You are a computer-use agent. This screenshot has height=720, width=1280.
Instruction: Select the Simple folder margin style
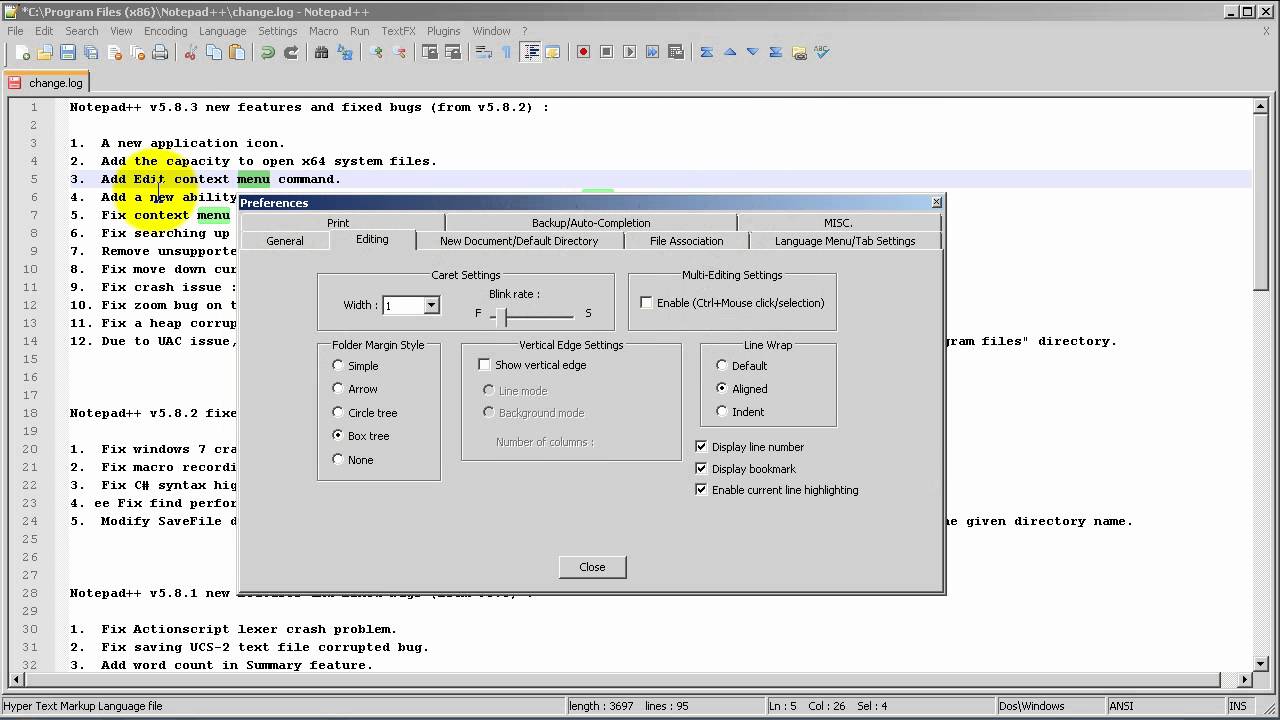click(338, 366)
